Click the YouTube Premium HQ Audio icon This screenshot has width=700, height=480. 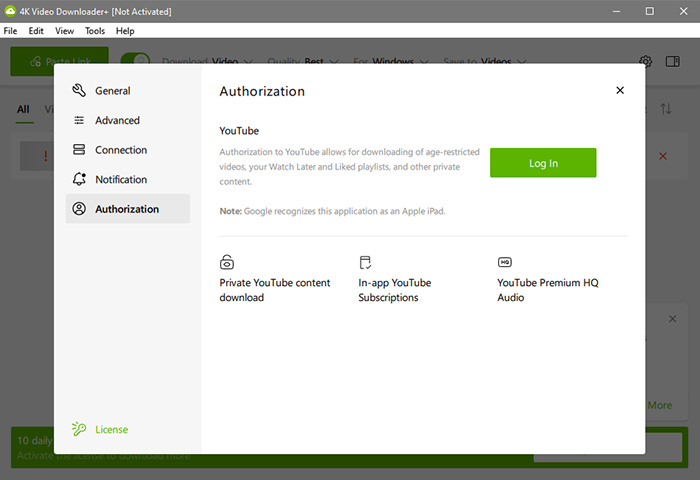tap(505, 262)
